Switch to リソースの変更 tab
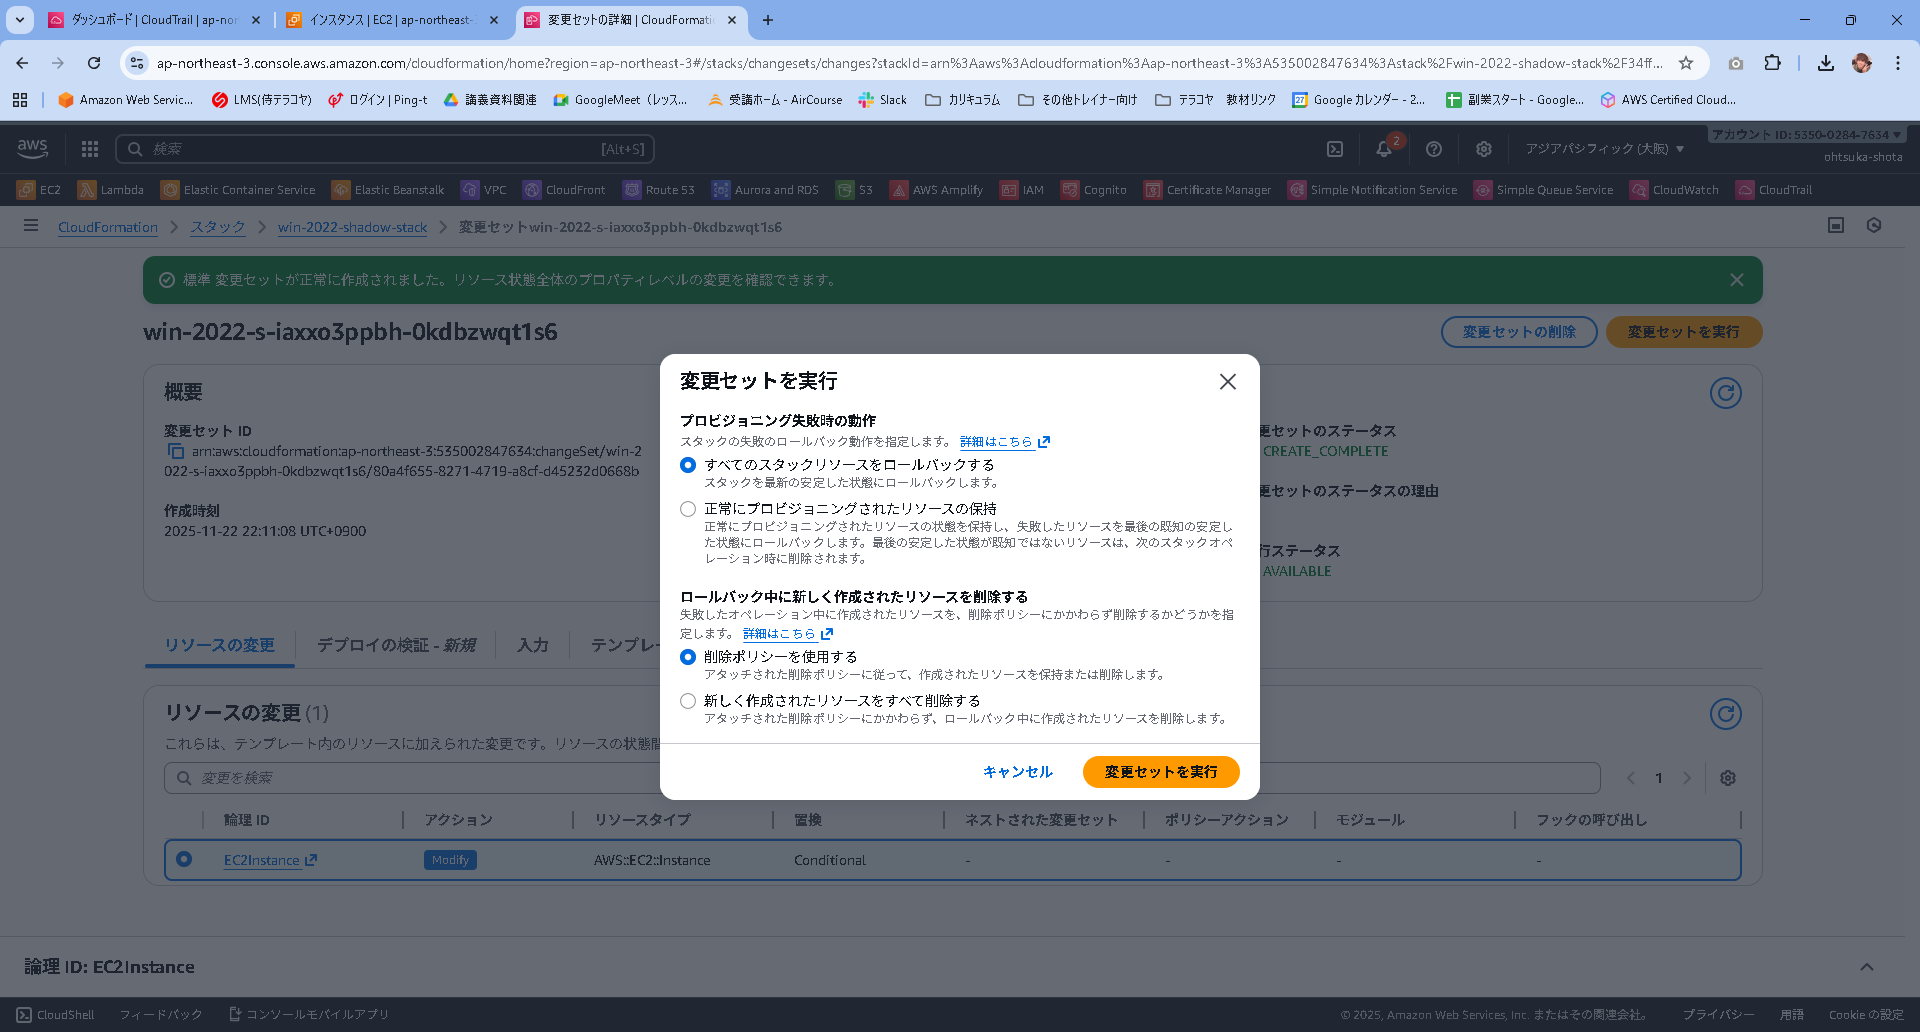This screenshot has width=1920, height=1032. [x=219, y=645]
